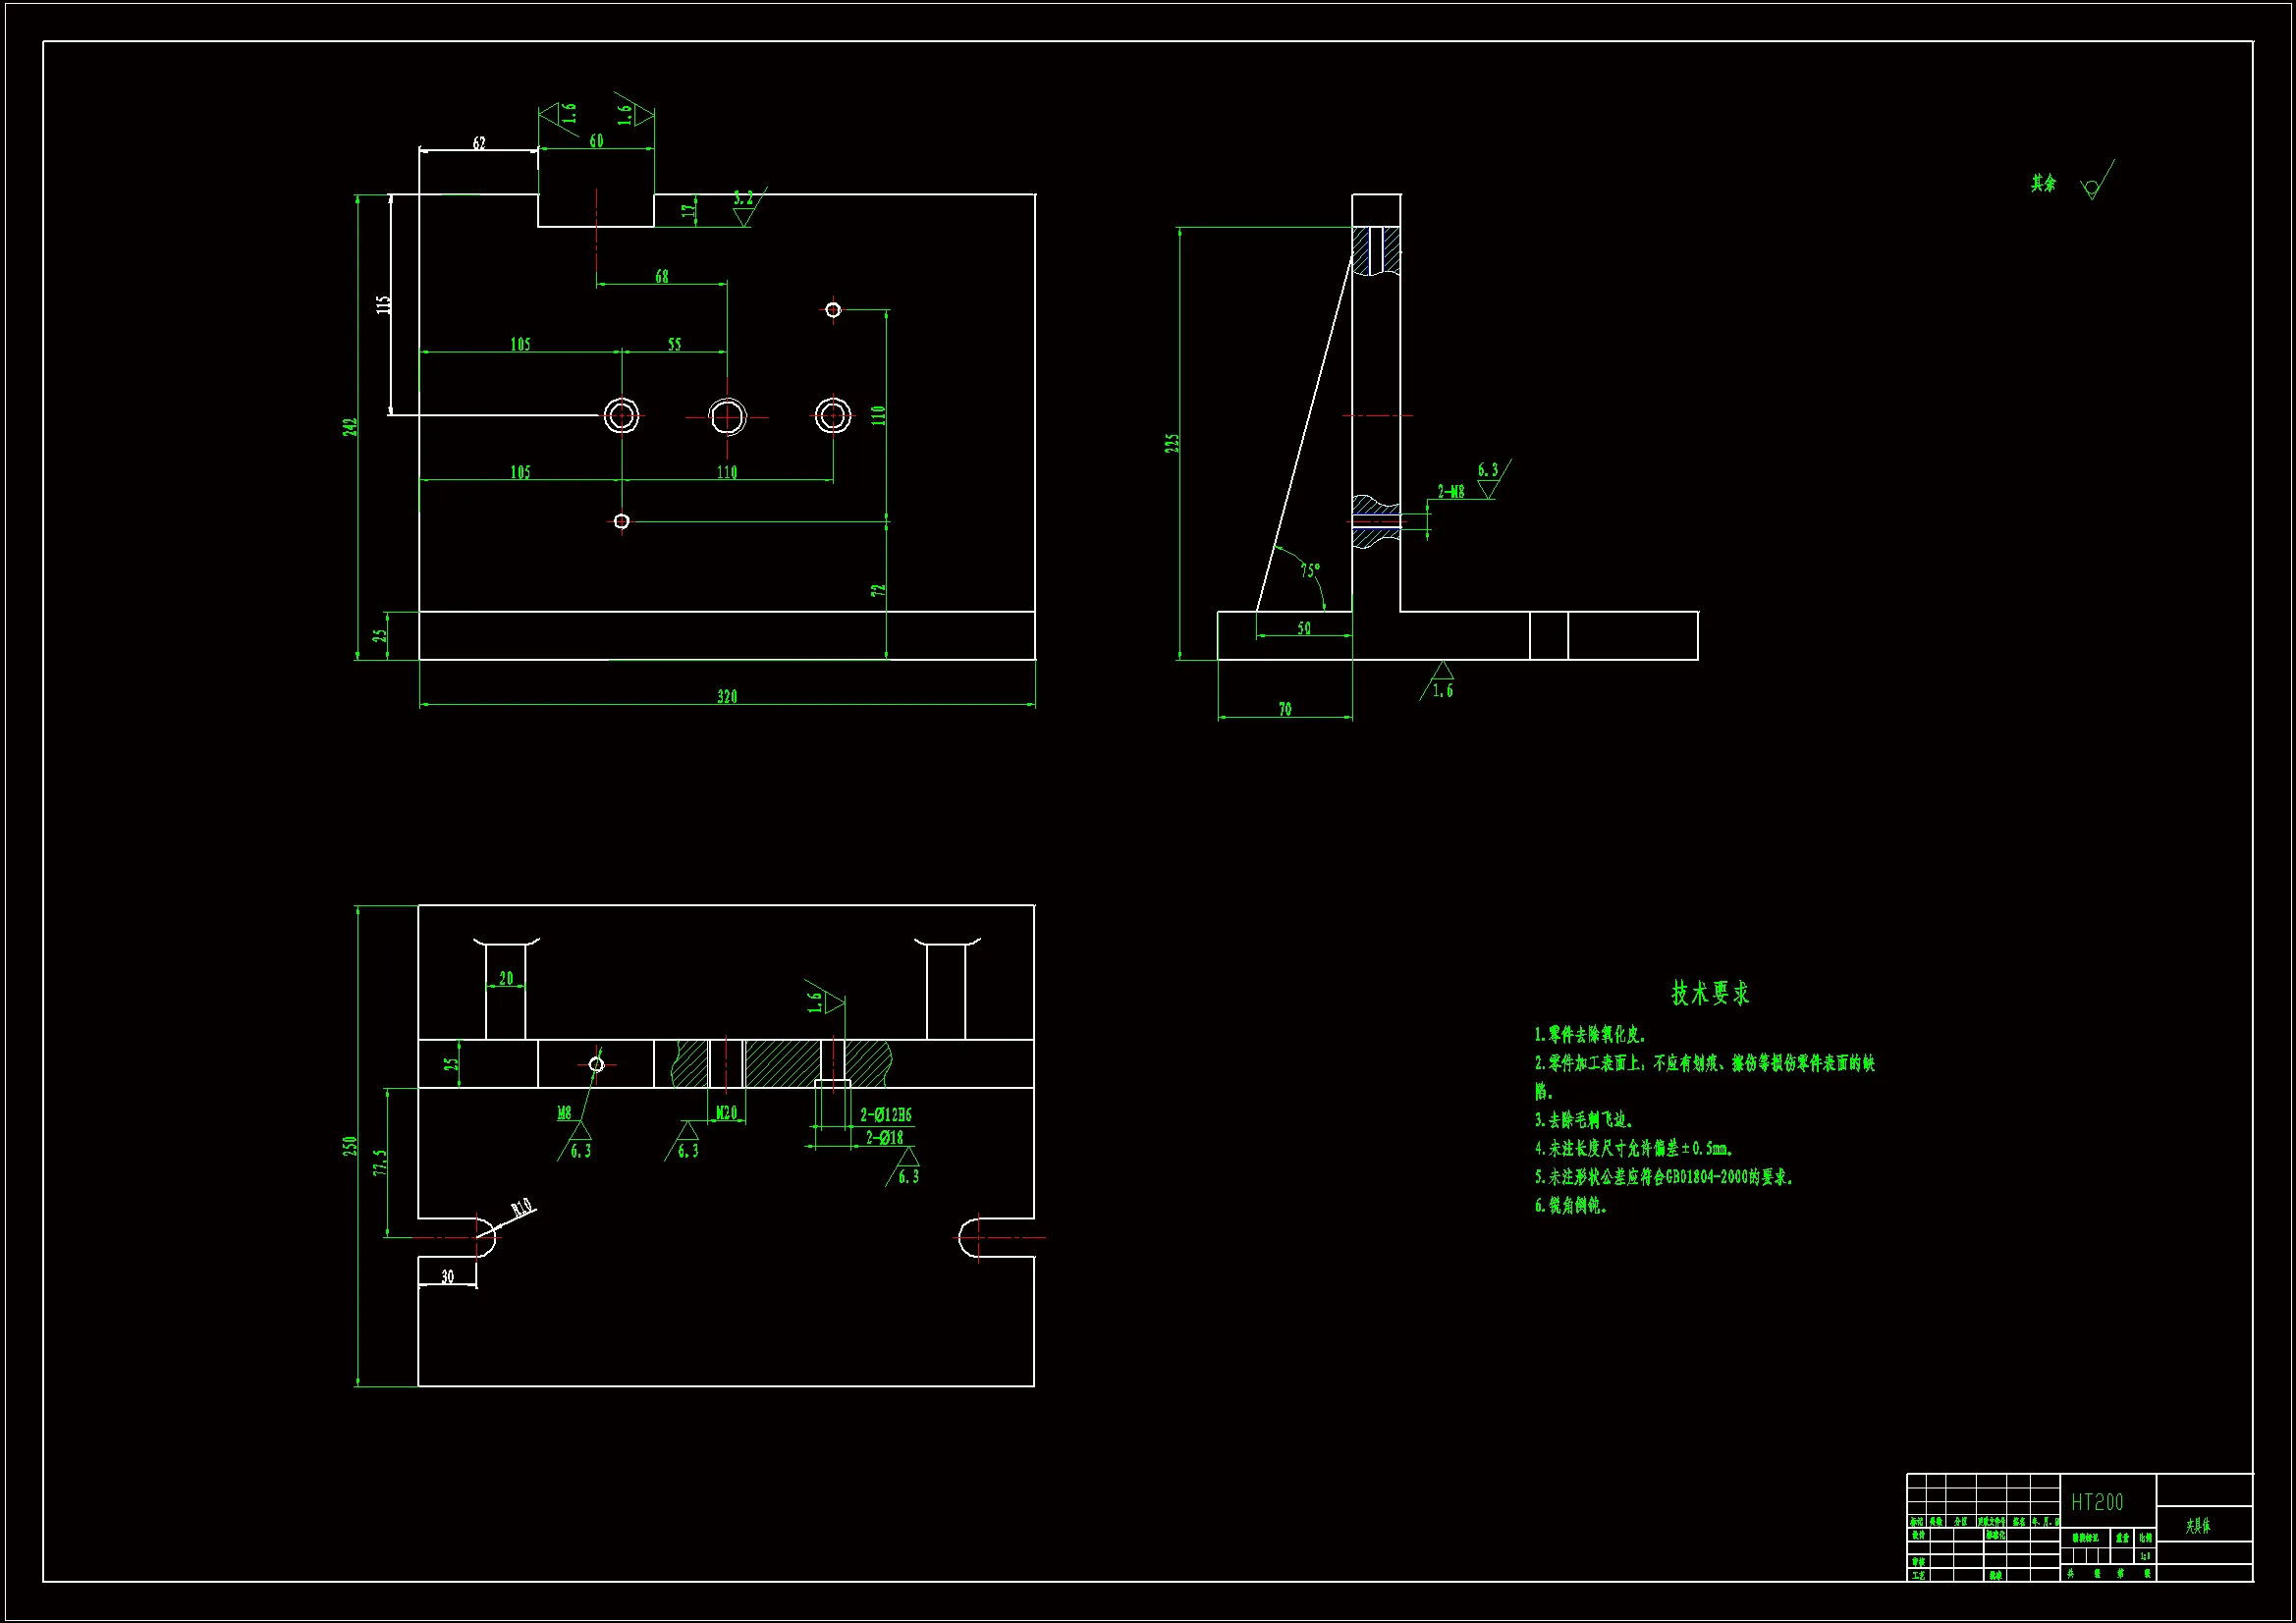2296x1623 pixels.
Task: Click the 2-Ø12H6 hole callout
Action: (886, 1114)
